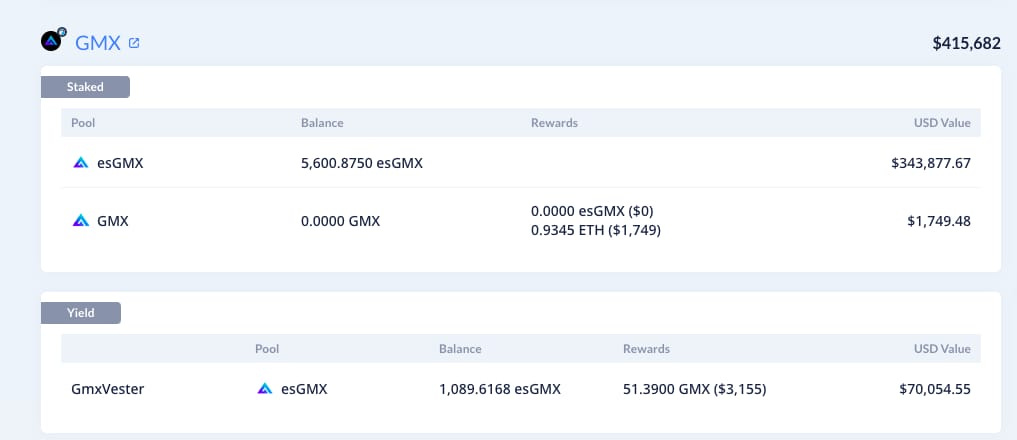Click the esGMX token icon in Staked

80,163
